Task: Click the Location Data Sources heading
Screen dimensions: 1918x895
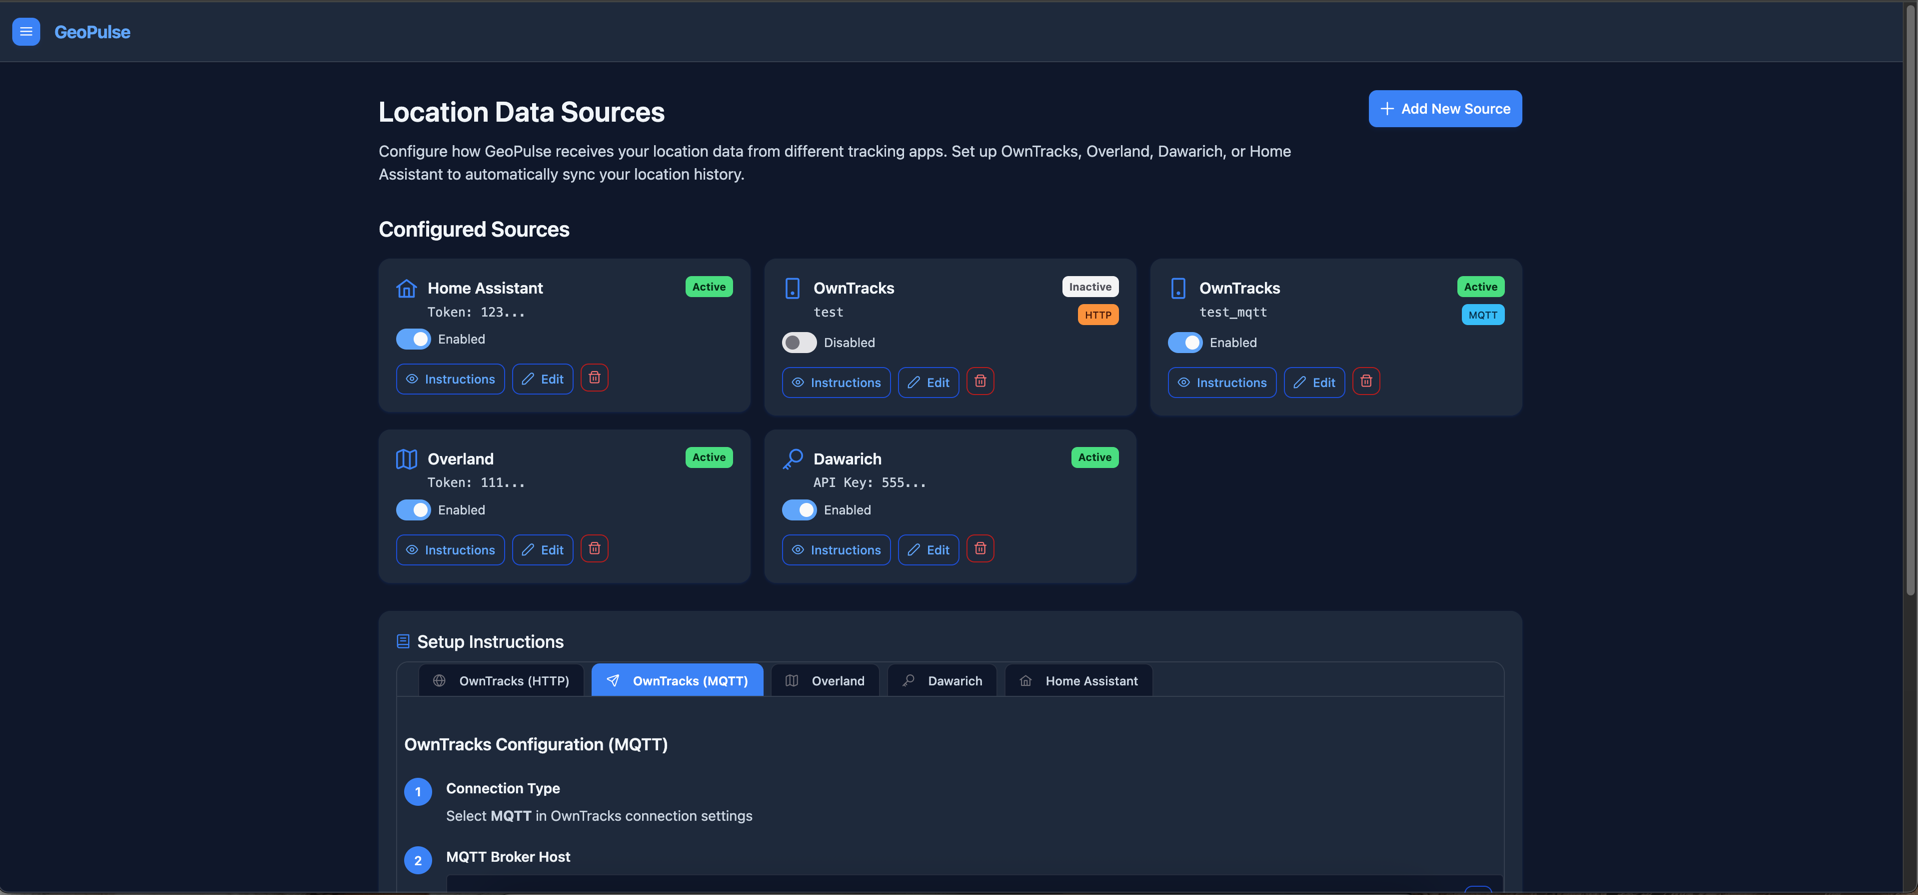Action: 521,112
